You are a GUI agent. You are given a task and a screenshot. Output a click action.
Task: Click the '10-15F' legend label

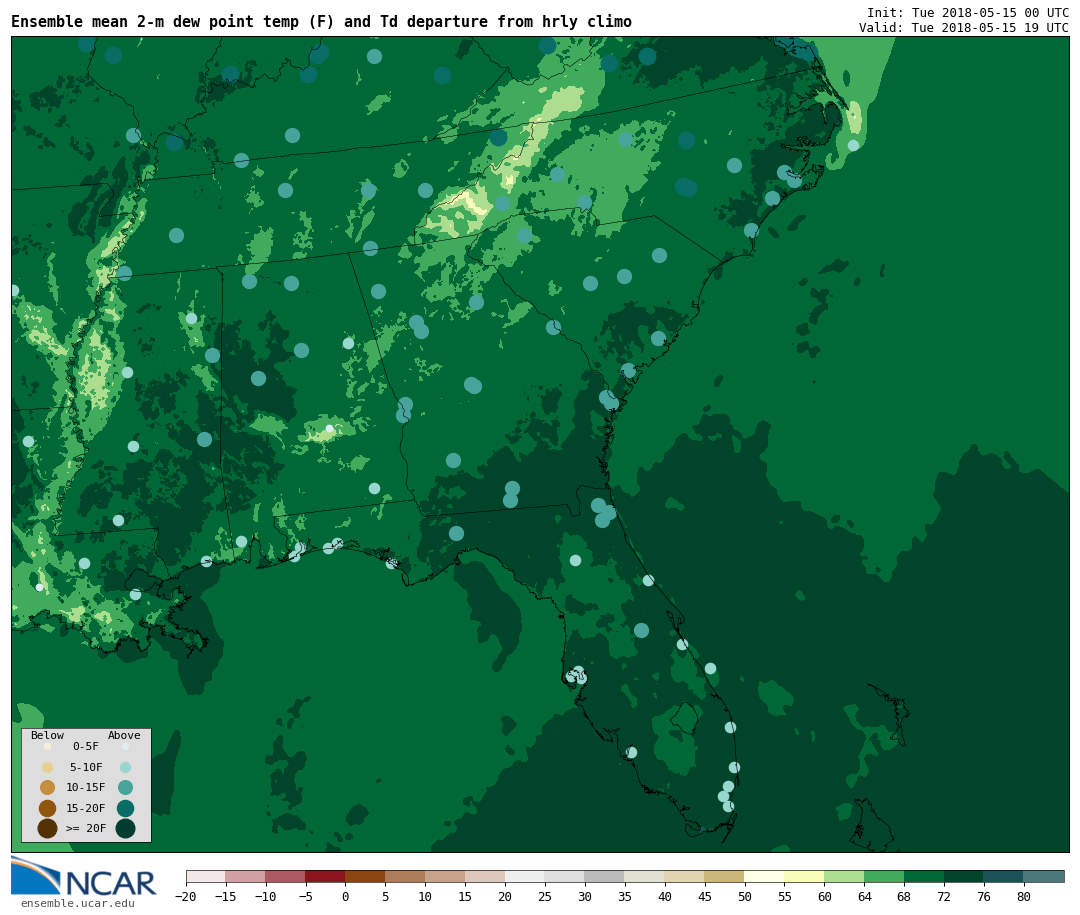[x=86, y=787]
